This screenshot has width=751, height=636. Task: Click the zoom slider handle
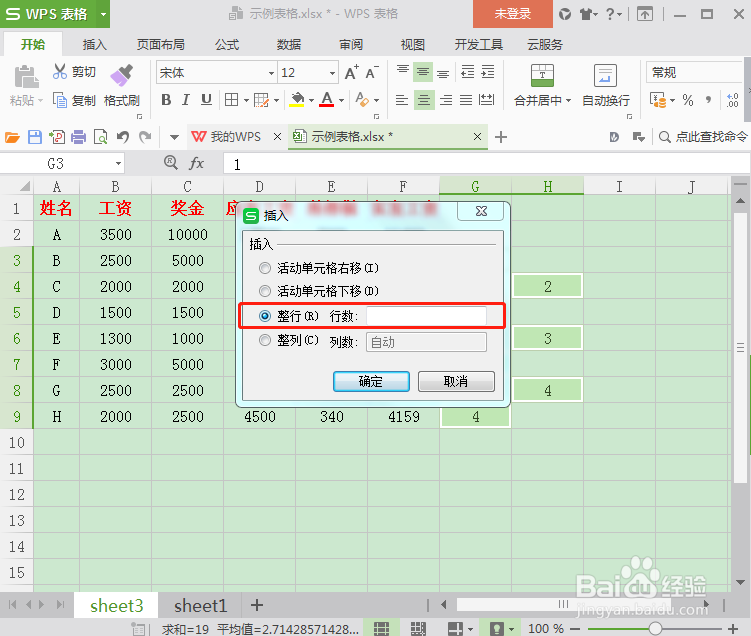point(655,628)
